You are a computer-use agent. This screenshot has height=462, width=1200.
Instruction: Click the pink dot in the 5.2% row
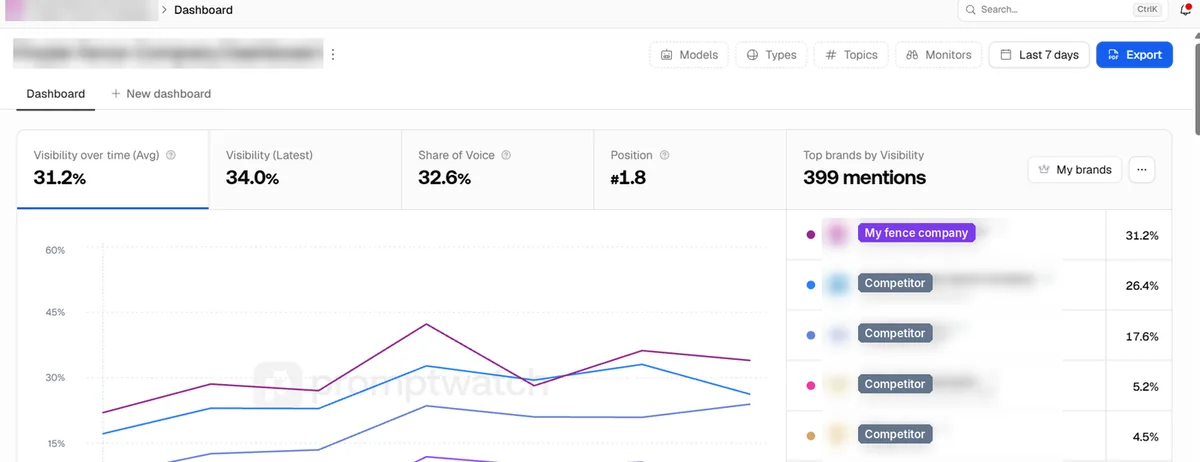click(x=811, y=386)
